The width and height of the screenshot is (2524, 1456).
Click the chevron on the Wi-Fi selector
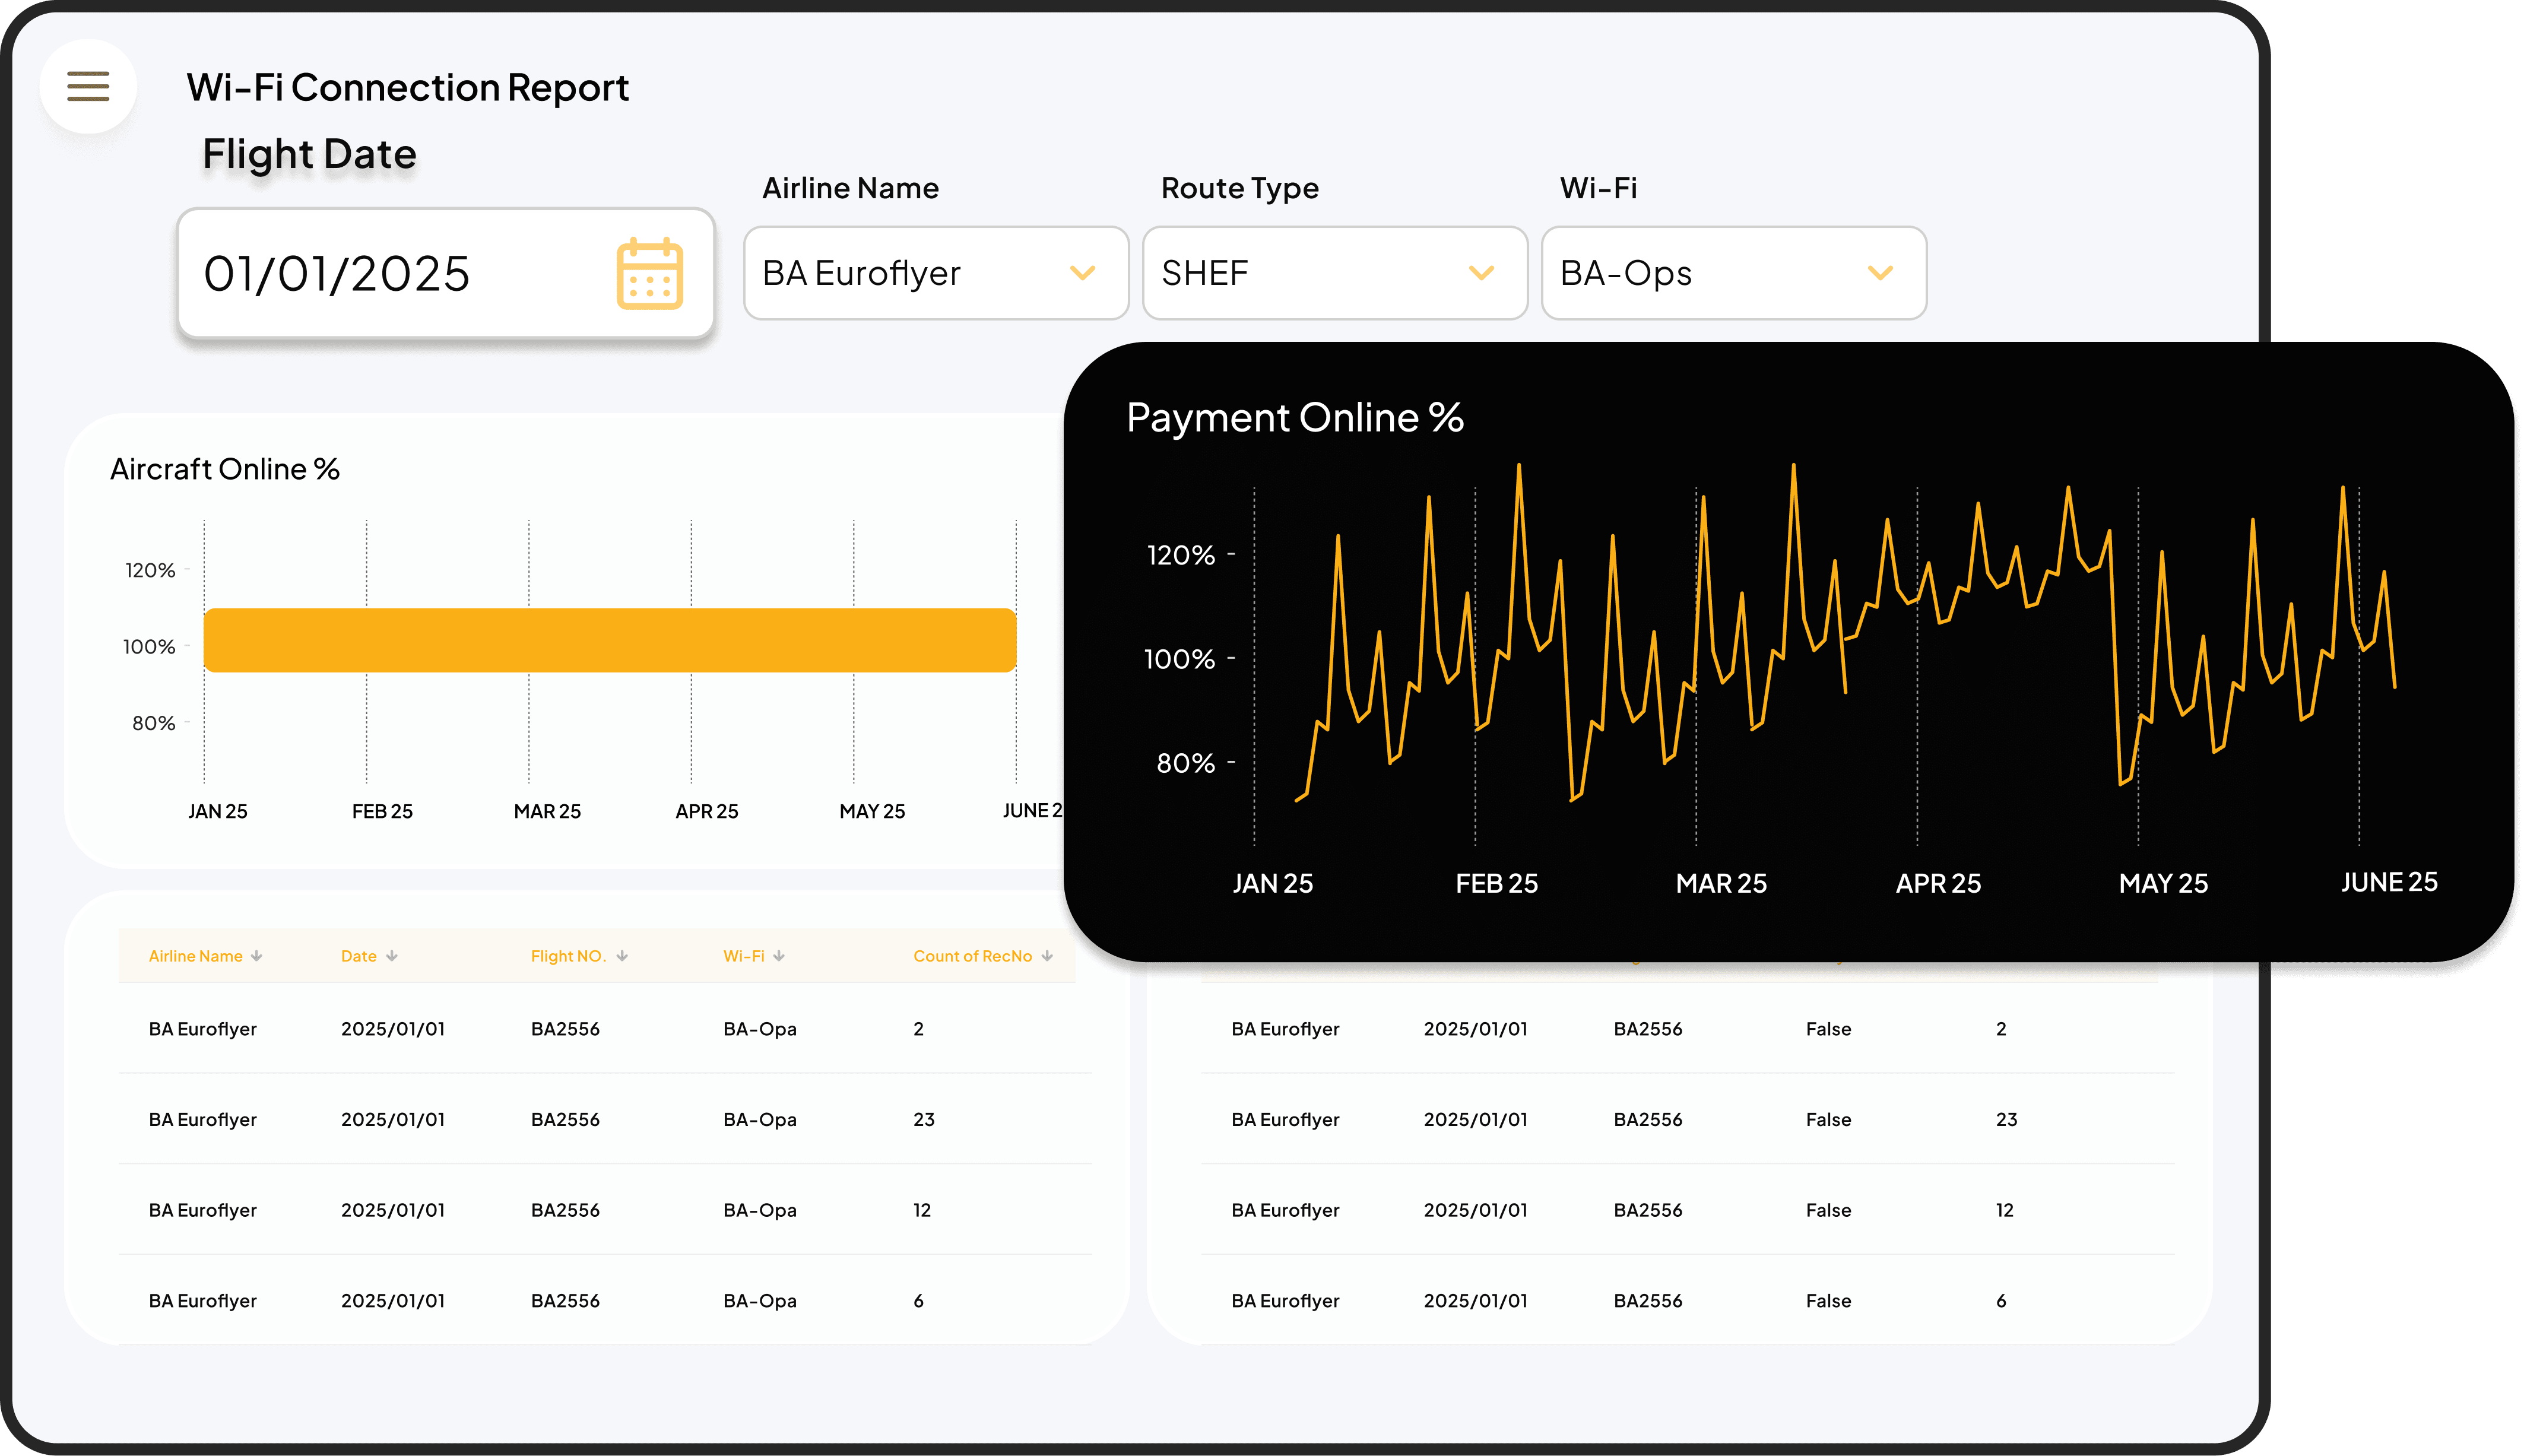[x=1880, y=273]
